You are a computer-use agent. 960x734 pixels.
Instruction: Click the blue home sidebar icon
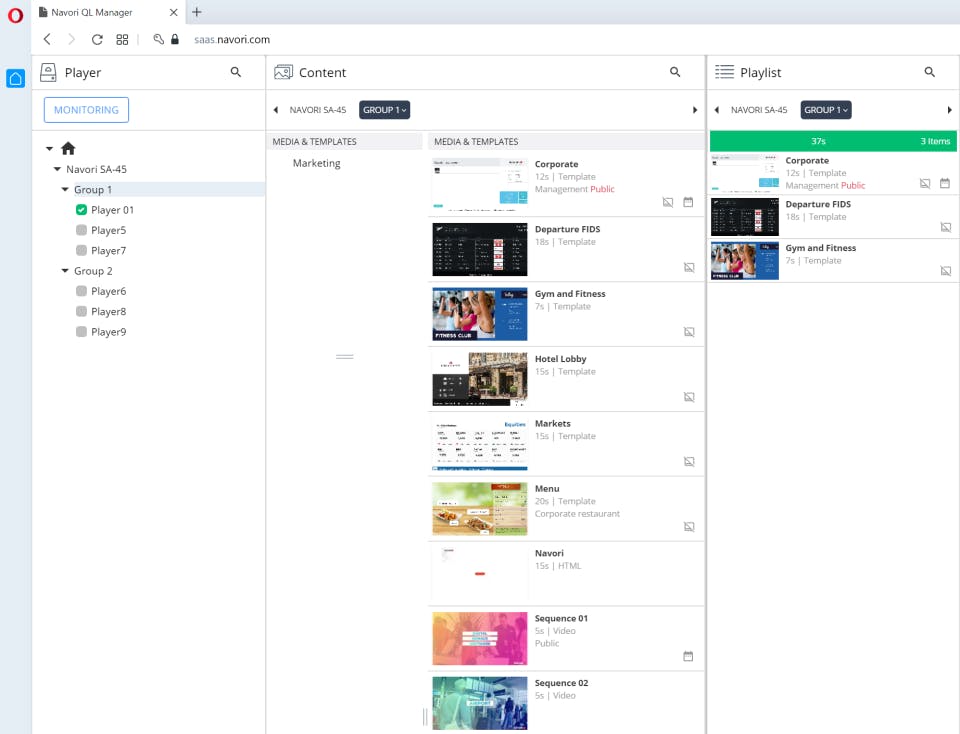coord(16,78)
